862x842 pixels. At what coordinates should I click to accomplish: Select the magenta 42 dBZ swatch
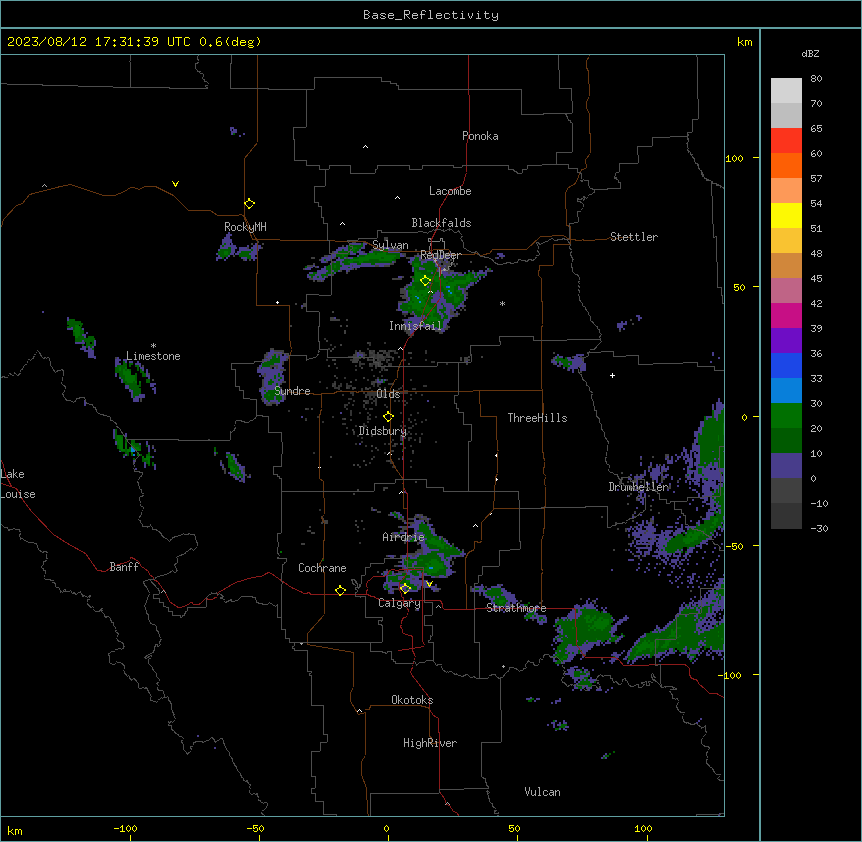[786, 315]
